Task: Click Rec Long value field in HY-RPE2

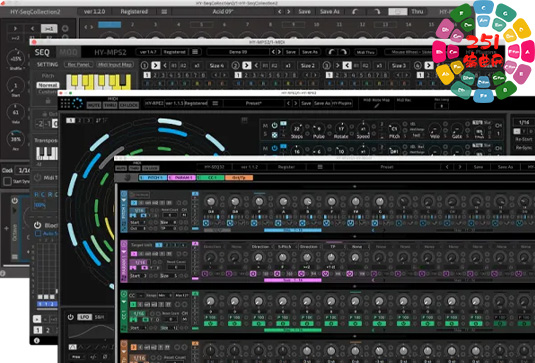Action: [442, 106]
